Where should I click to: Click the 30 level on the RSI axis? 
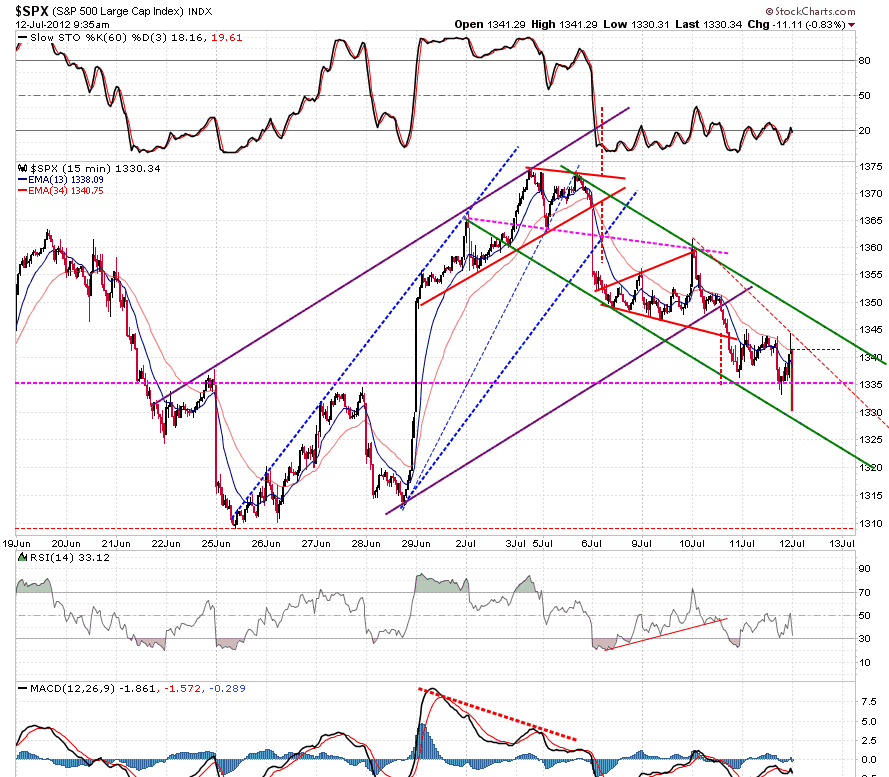865,639
